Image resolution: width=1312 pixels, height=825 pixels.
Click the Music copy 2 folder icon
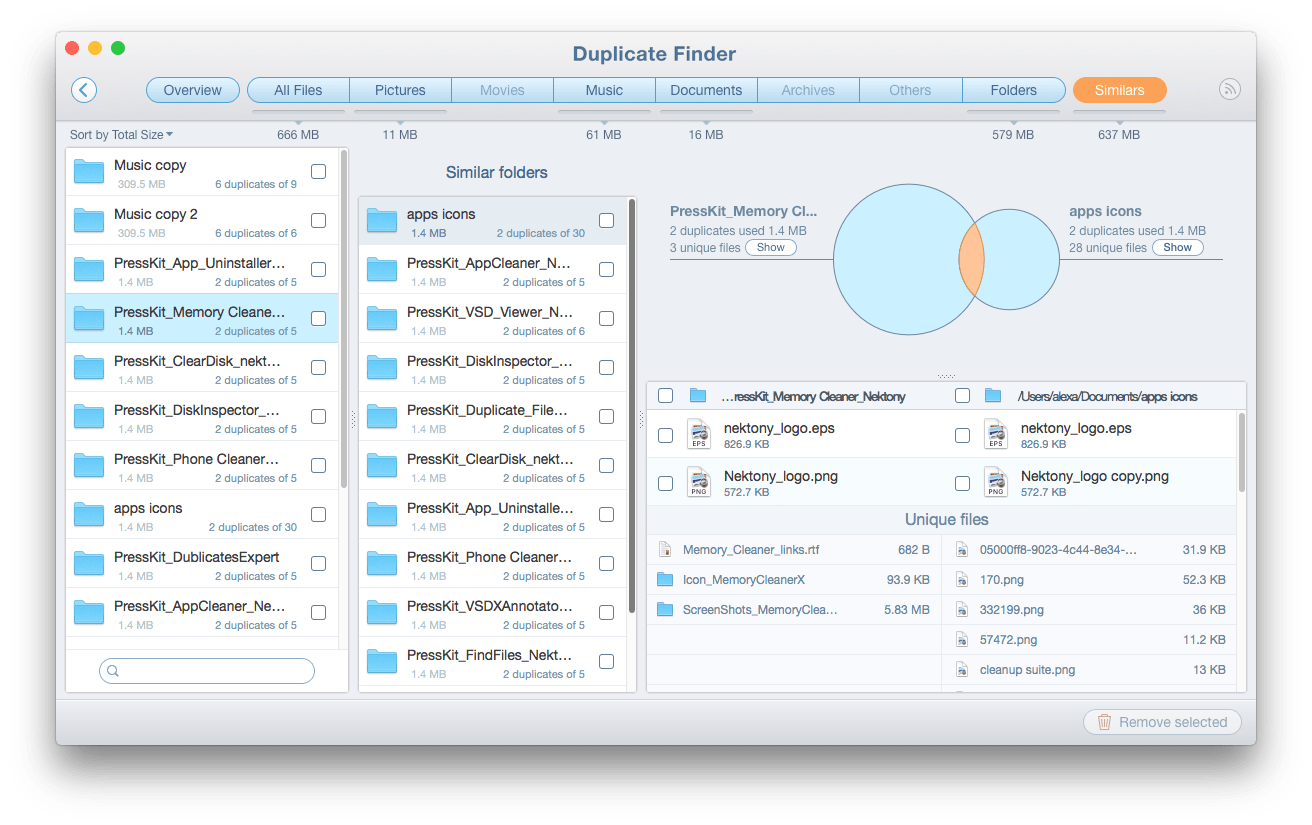click(89, 222)
